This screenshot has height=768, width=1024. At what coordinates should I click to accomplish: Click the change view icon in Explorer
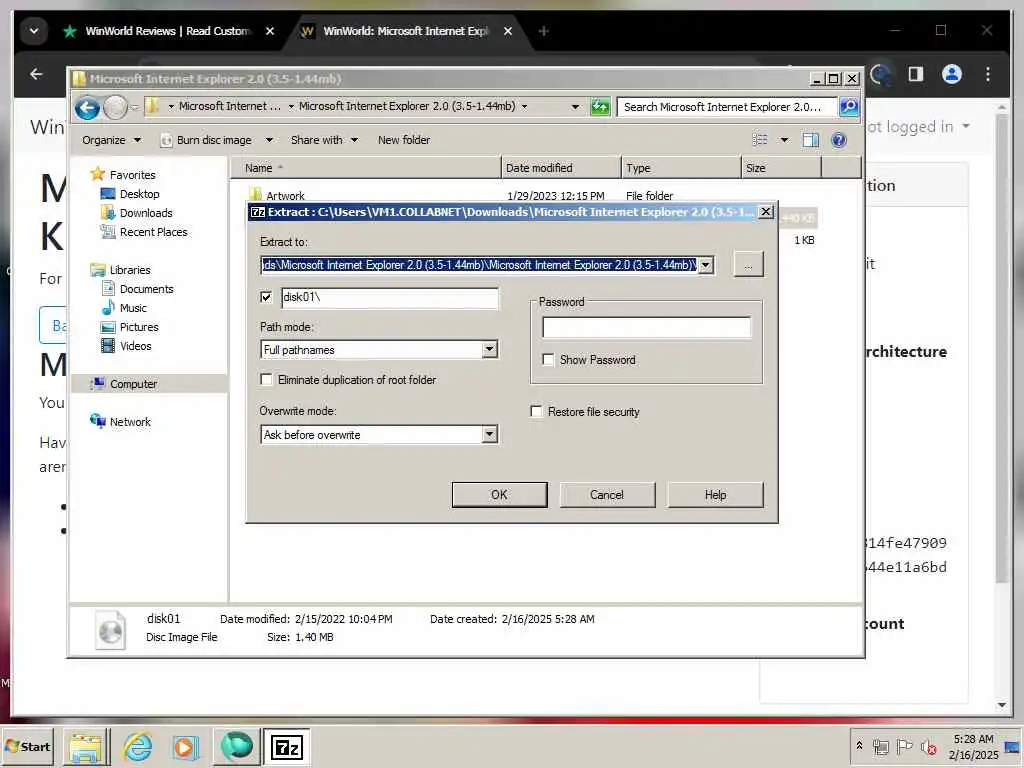(x=760, y=140)
